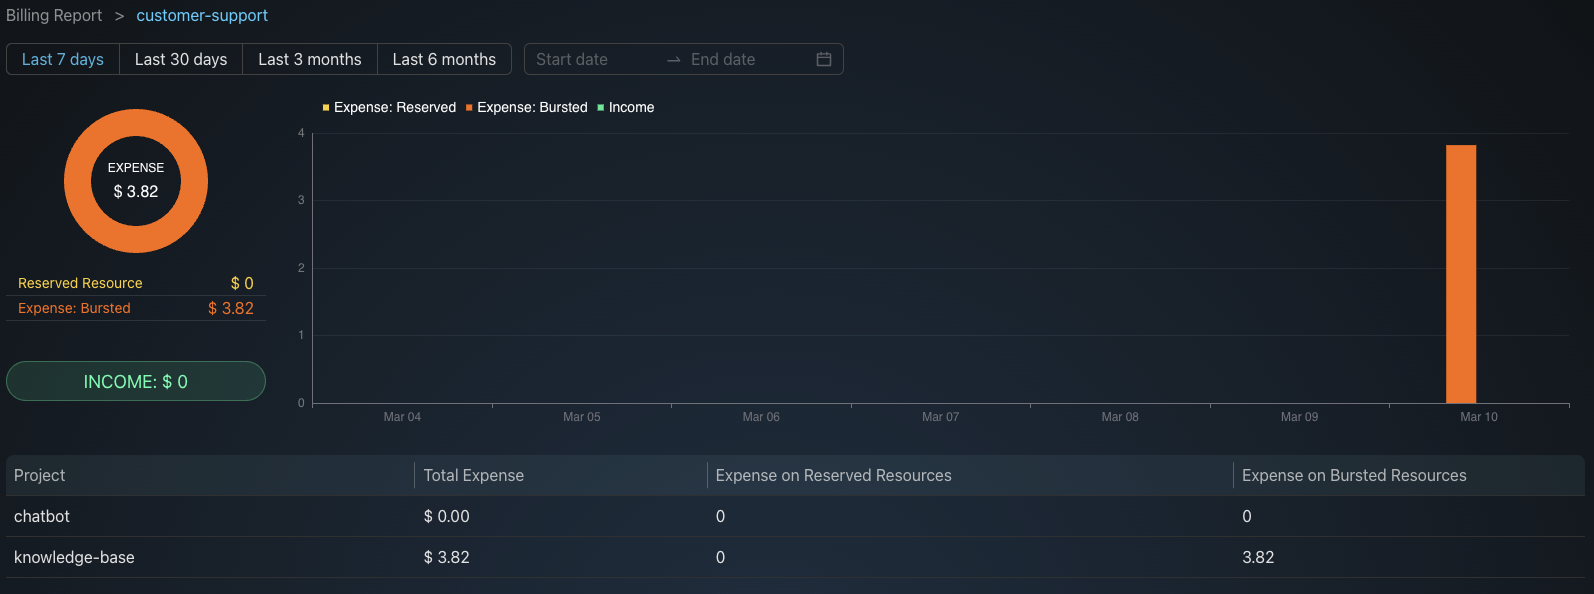Click the calendar icon in date picker
1594x594 pixels.
tap(824, 59)
